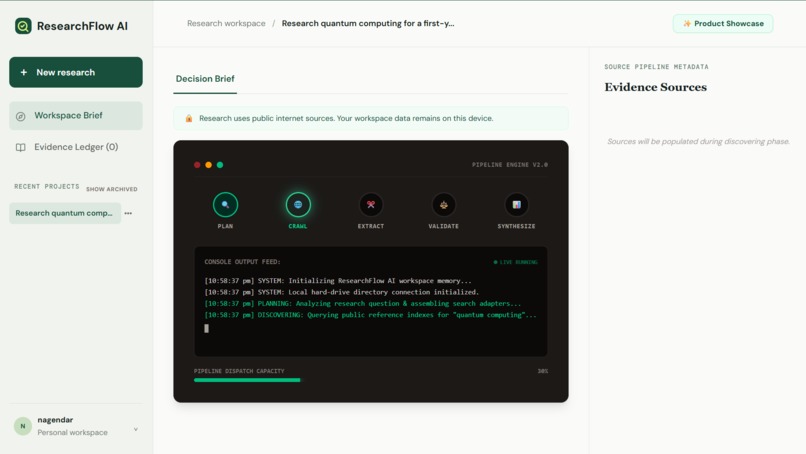Click the privacy notice banner text
Screen dimensions: 806x454
346,118
